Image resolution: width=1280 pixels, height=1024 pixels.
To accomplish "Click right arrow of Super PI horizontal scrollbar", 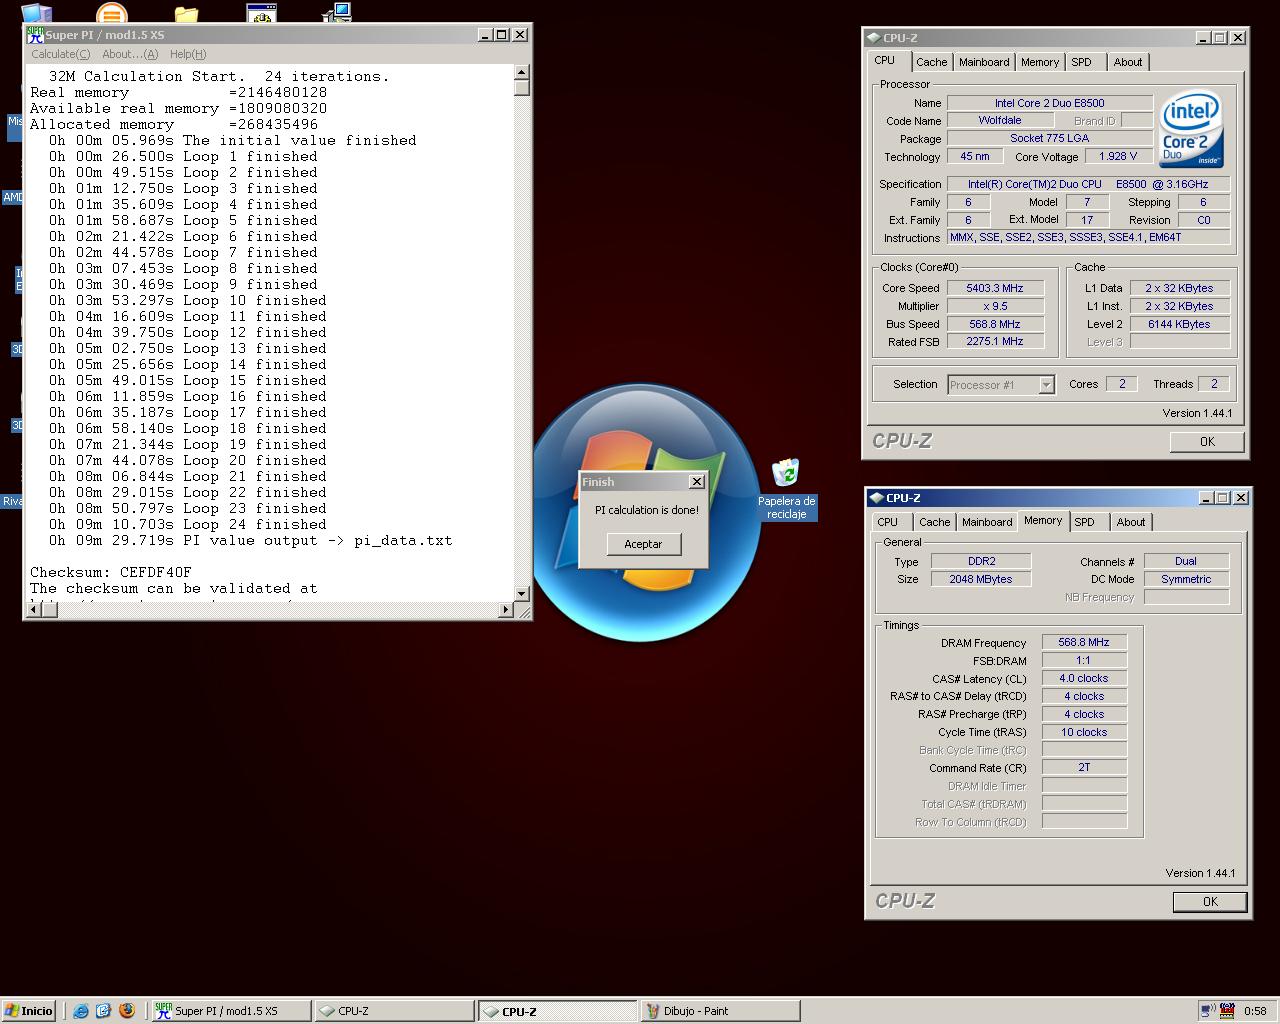I will tap(506, 609).
